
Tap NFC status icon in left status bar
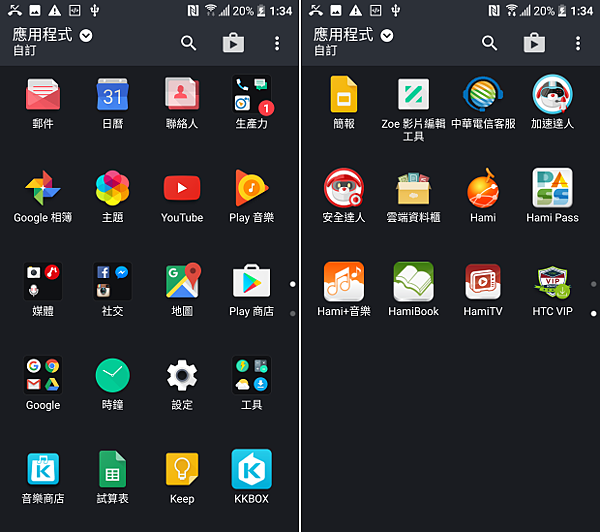tap(193, 11)
